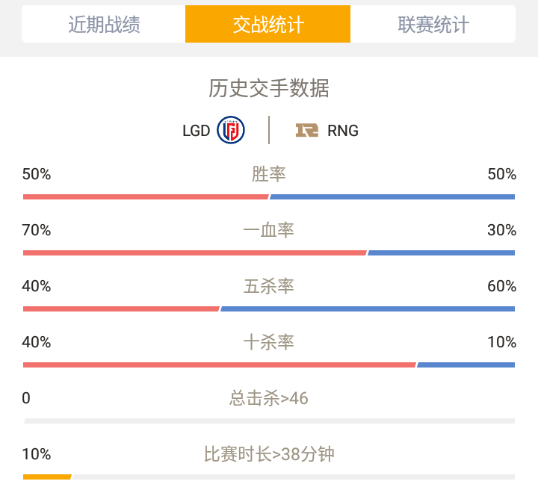Click the LGD team name

click(x=196, y=131)
